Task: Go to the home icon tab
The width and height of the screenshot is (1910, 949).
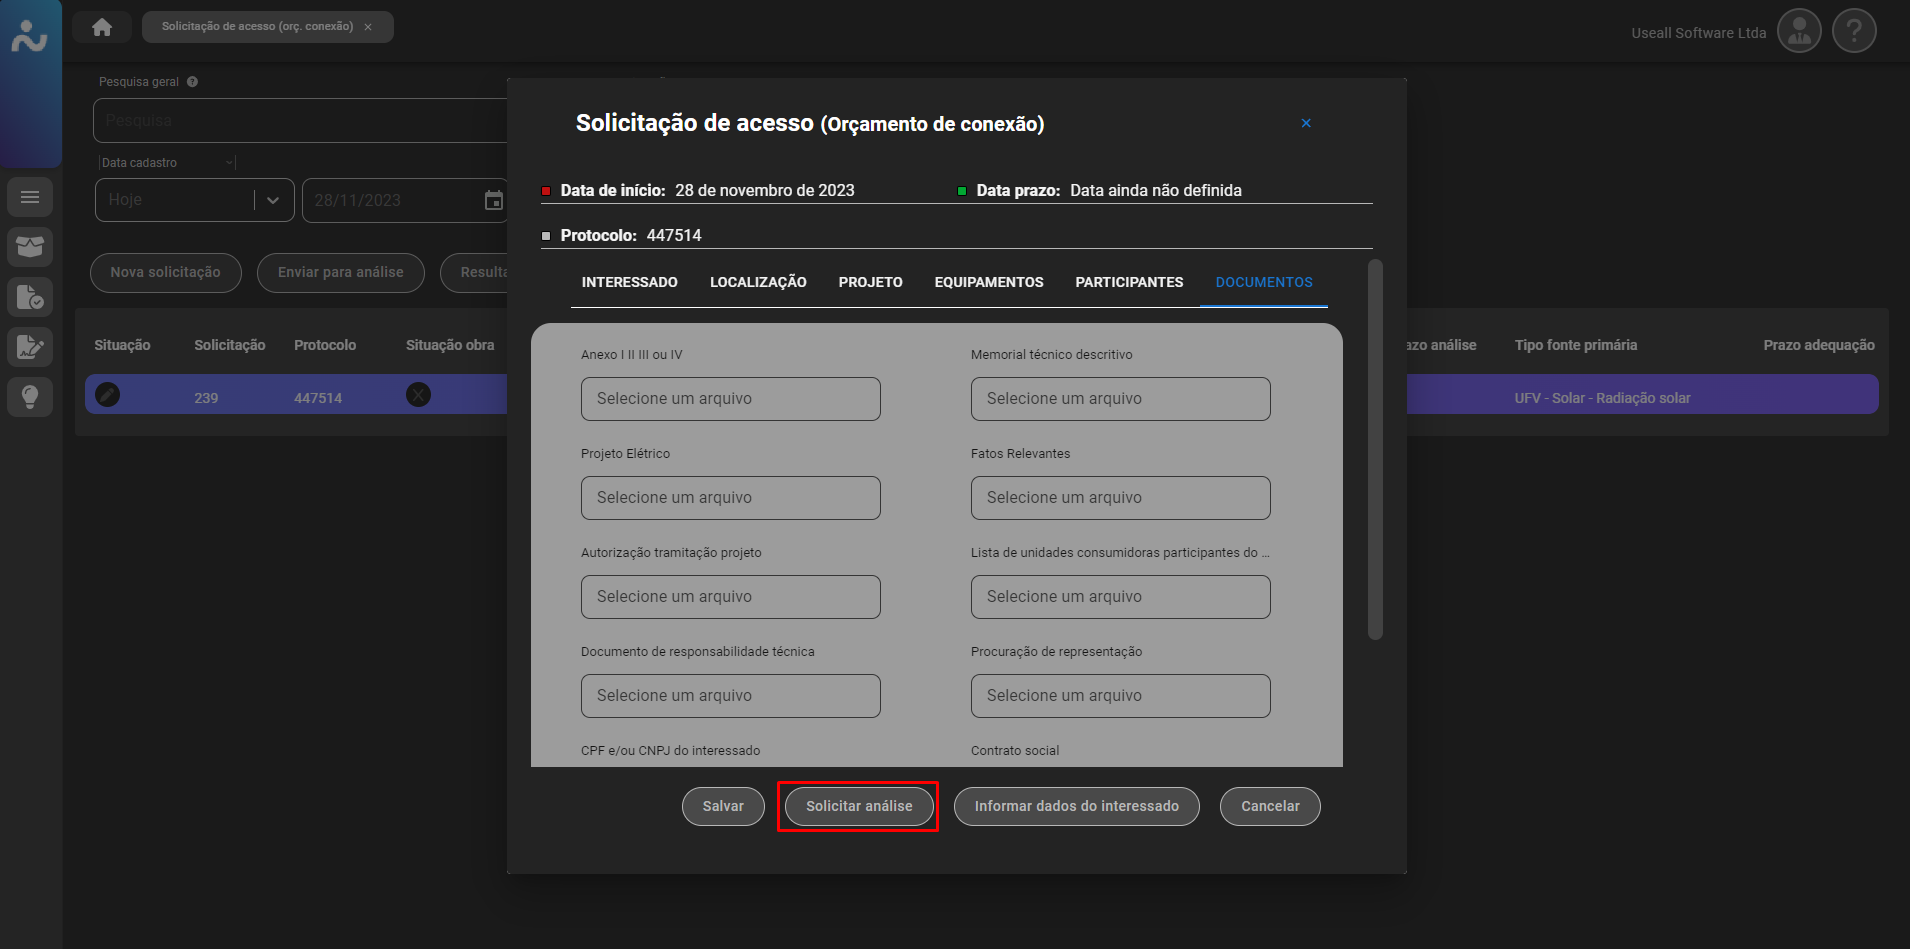Action: [x=102, y=27]
